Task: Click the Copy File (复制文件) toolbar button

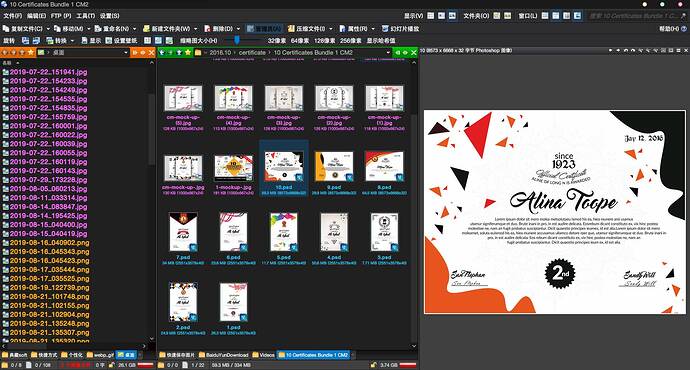Action: tap(23, 29)
